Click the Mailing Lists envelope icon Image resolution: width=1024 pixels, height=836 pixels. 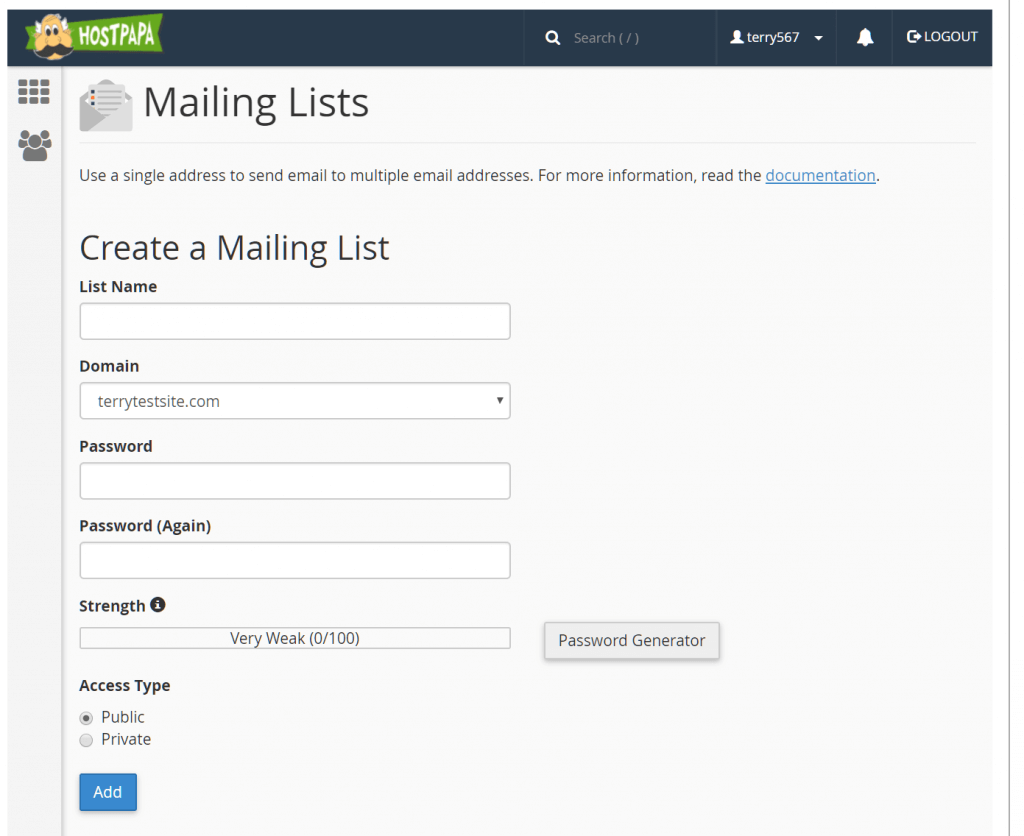[x=106, y=105]
